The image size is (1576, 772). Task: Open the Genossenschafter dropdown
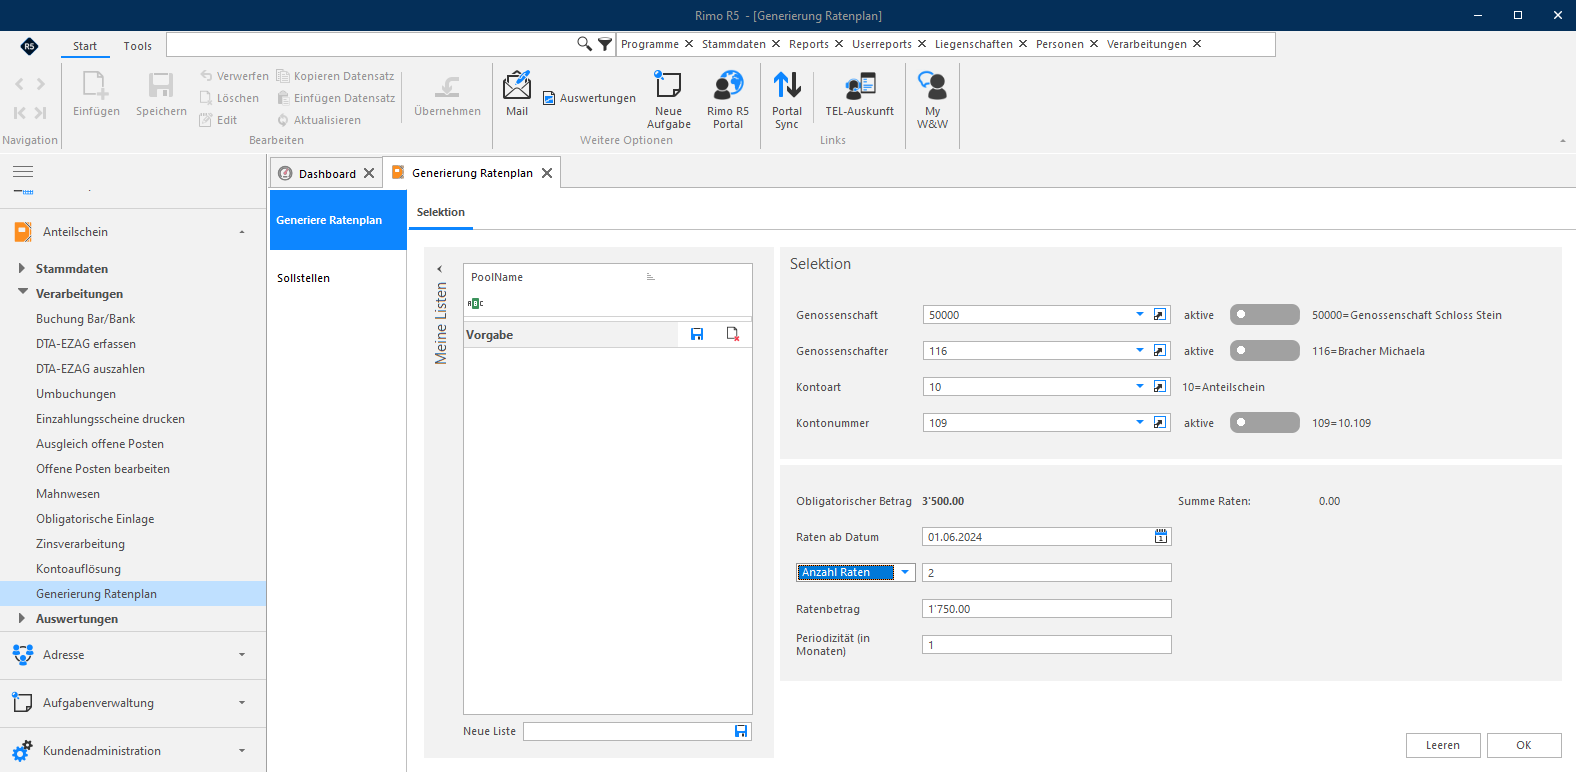[x=1140, y=351]
